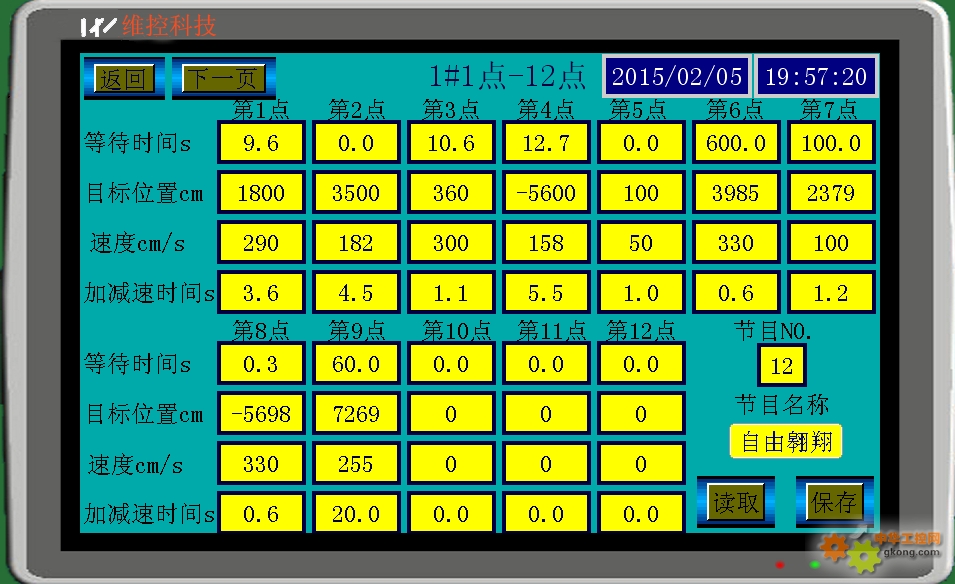Edit 第9点 等待时间 value 60.0
955x584 pixels.
(x=356, y=364)
